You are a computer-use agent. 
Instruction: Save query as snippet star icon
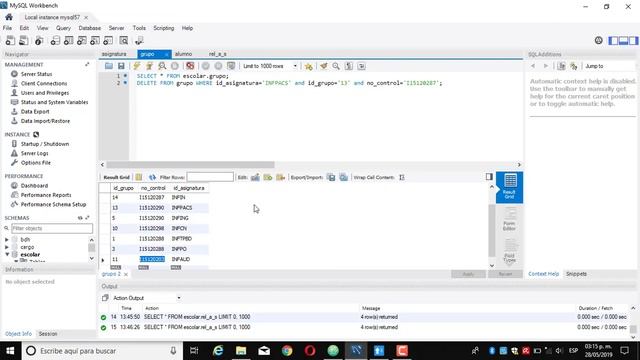tap(309, 66)
